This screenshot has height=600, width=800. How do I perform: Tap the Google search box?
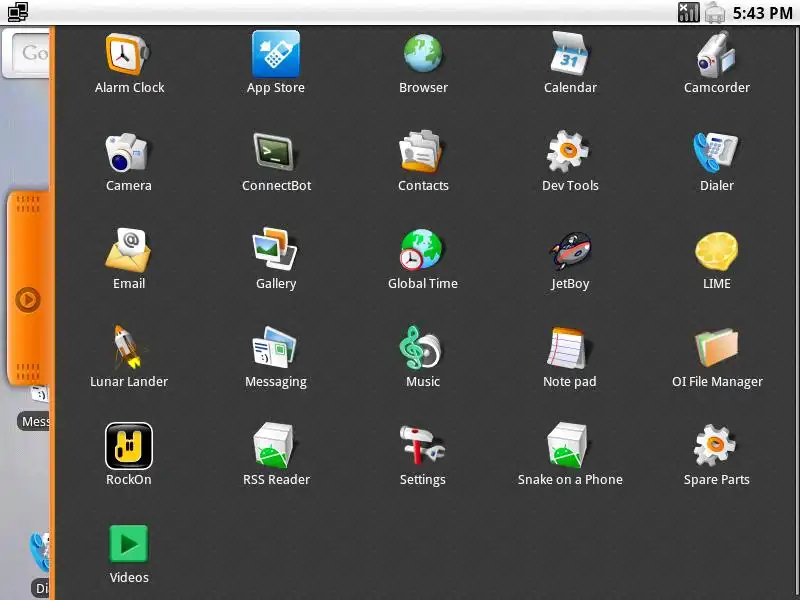tap(27, 53)
